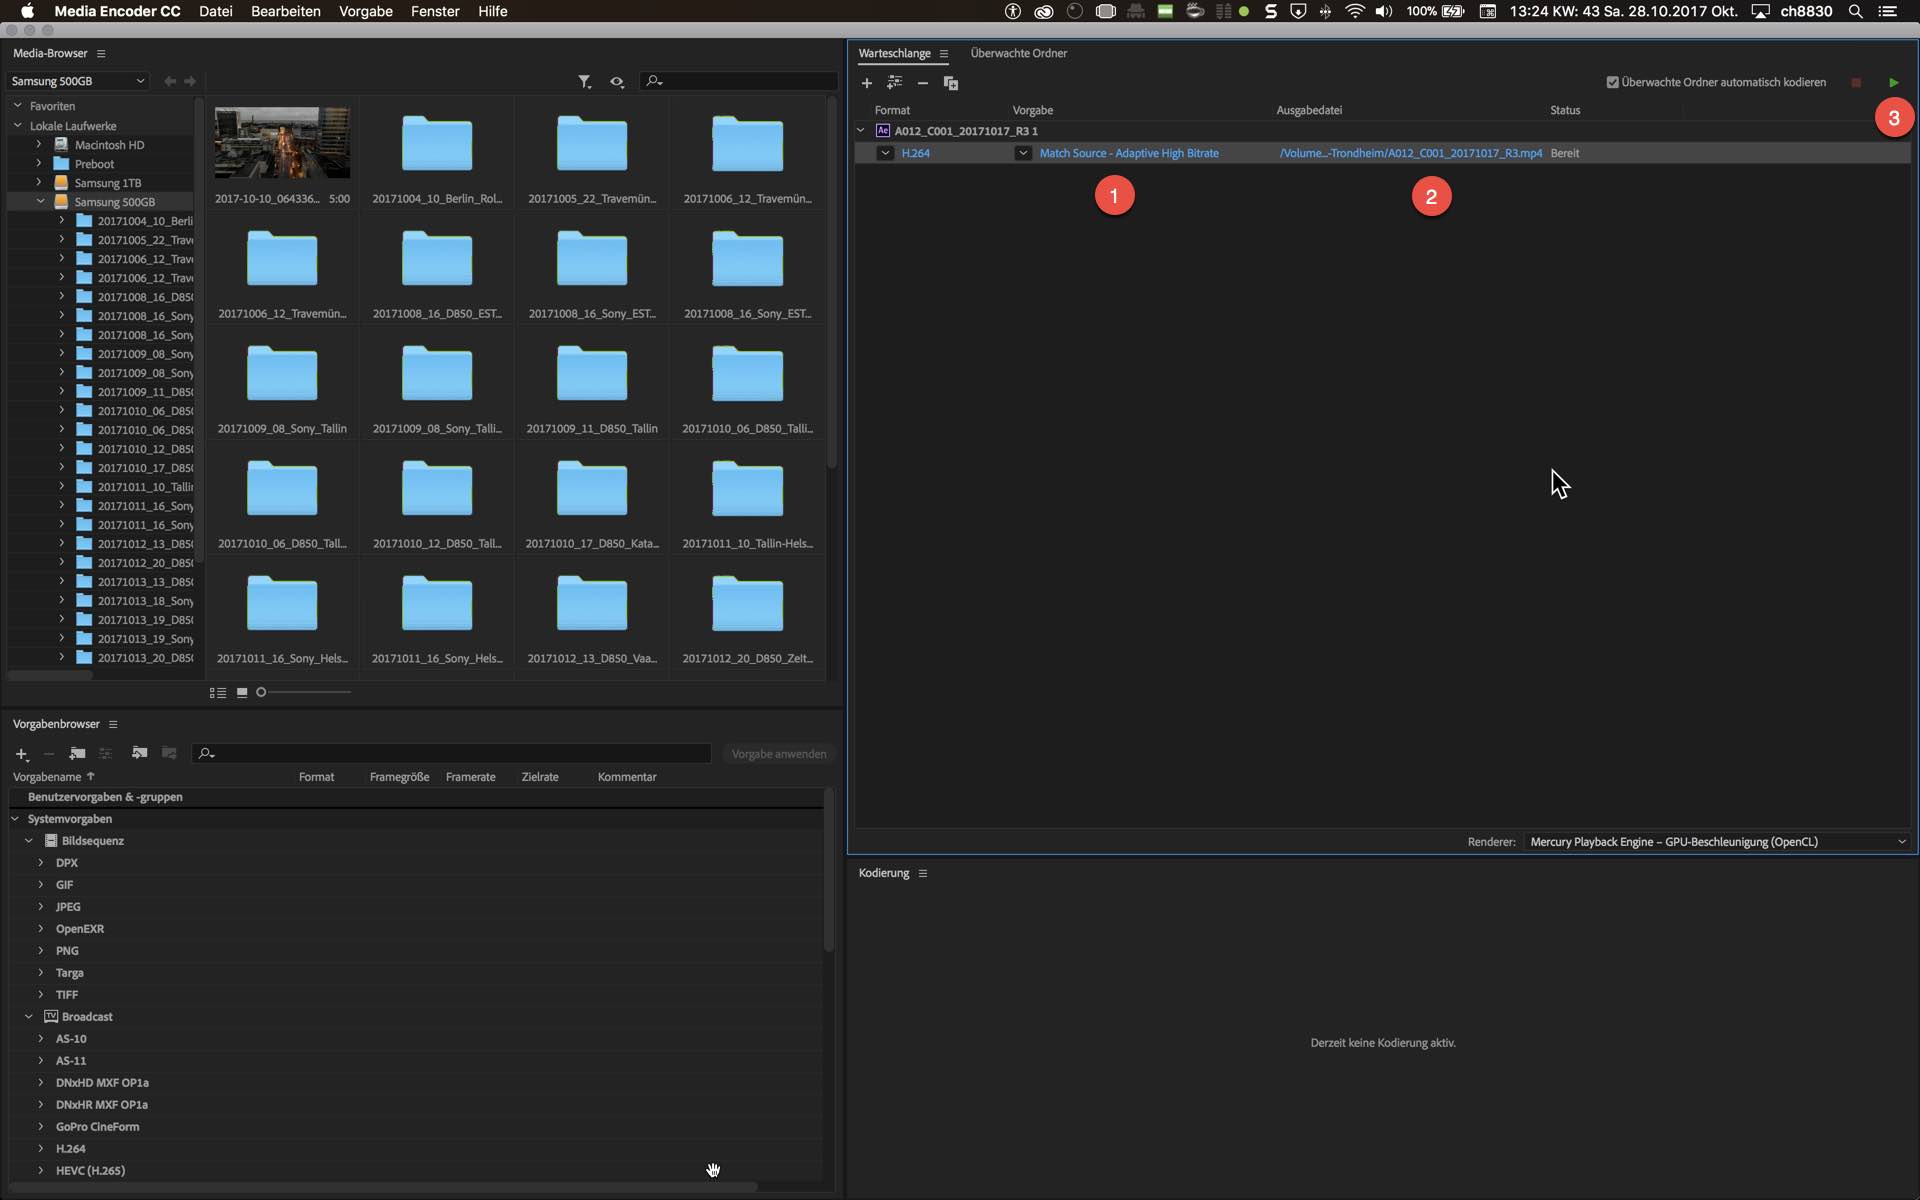The height and width of the screenshot is (1200, 1920).
Task: Click the import presets icon
Action: [139, 753]
